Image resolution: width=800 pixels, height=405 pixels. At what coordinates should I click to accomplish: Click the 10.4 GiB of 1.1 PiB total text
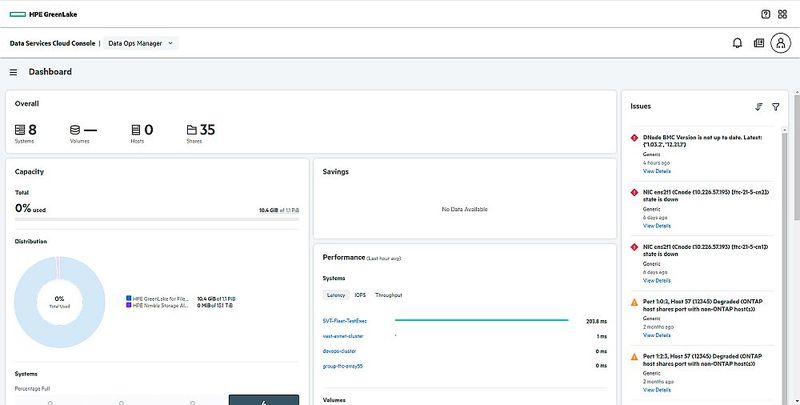pyautogui.click(x=279, y=210)
